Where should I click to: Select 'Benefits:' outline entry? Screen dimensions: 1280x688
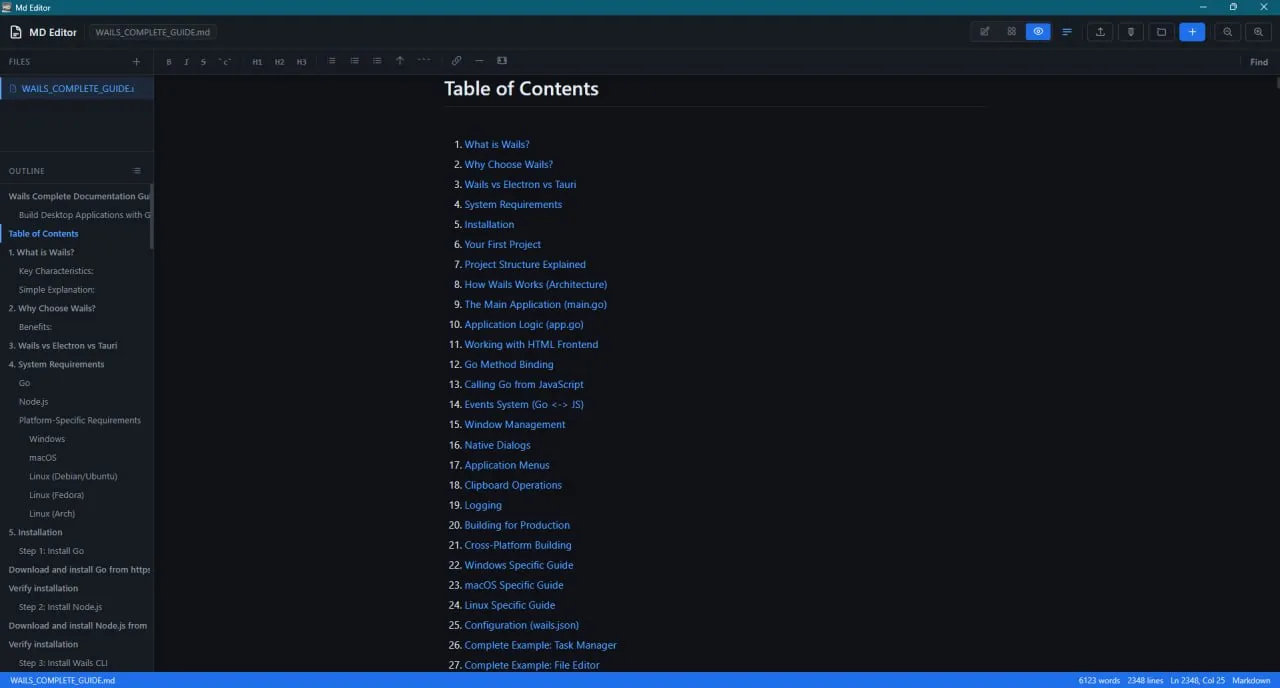[x=35, y=327]
